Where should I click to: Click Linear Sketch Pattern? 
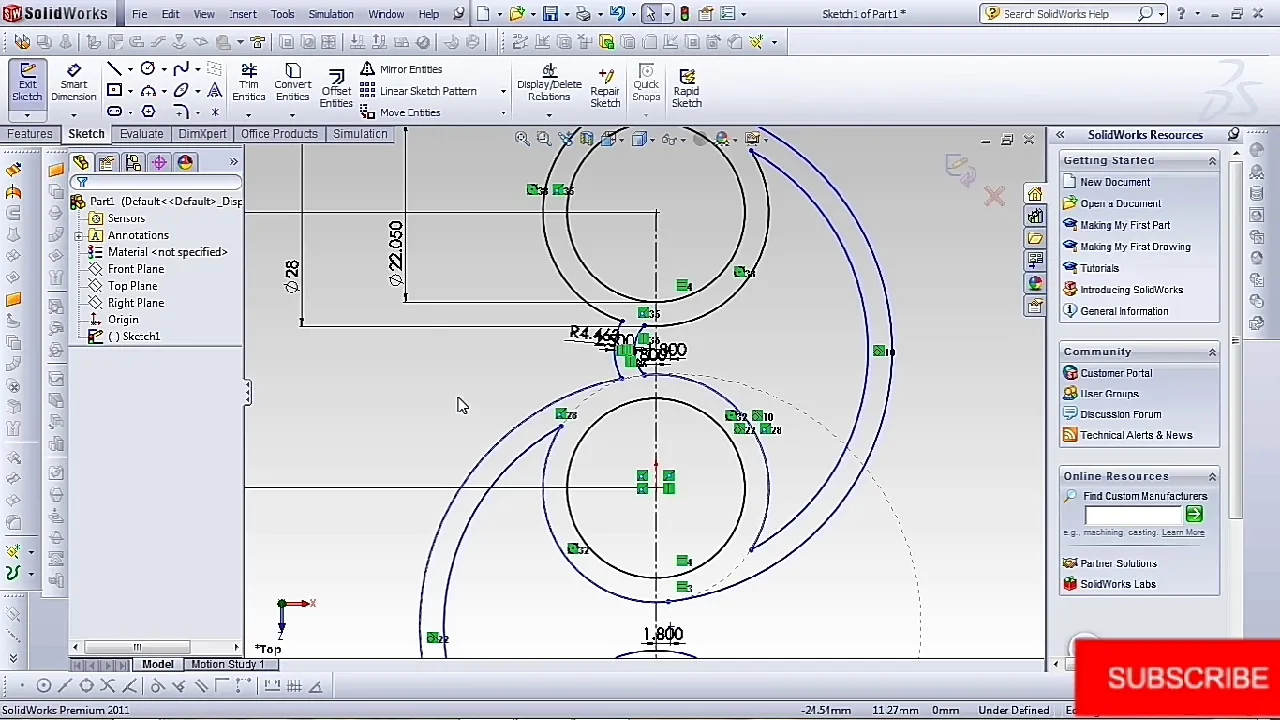point(418,91)
